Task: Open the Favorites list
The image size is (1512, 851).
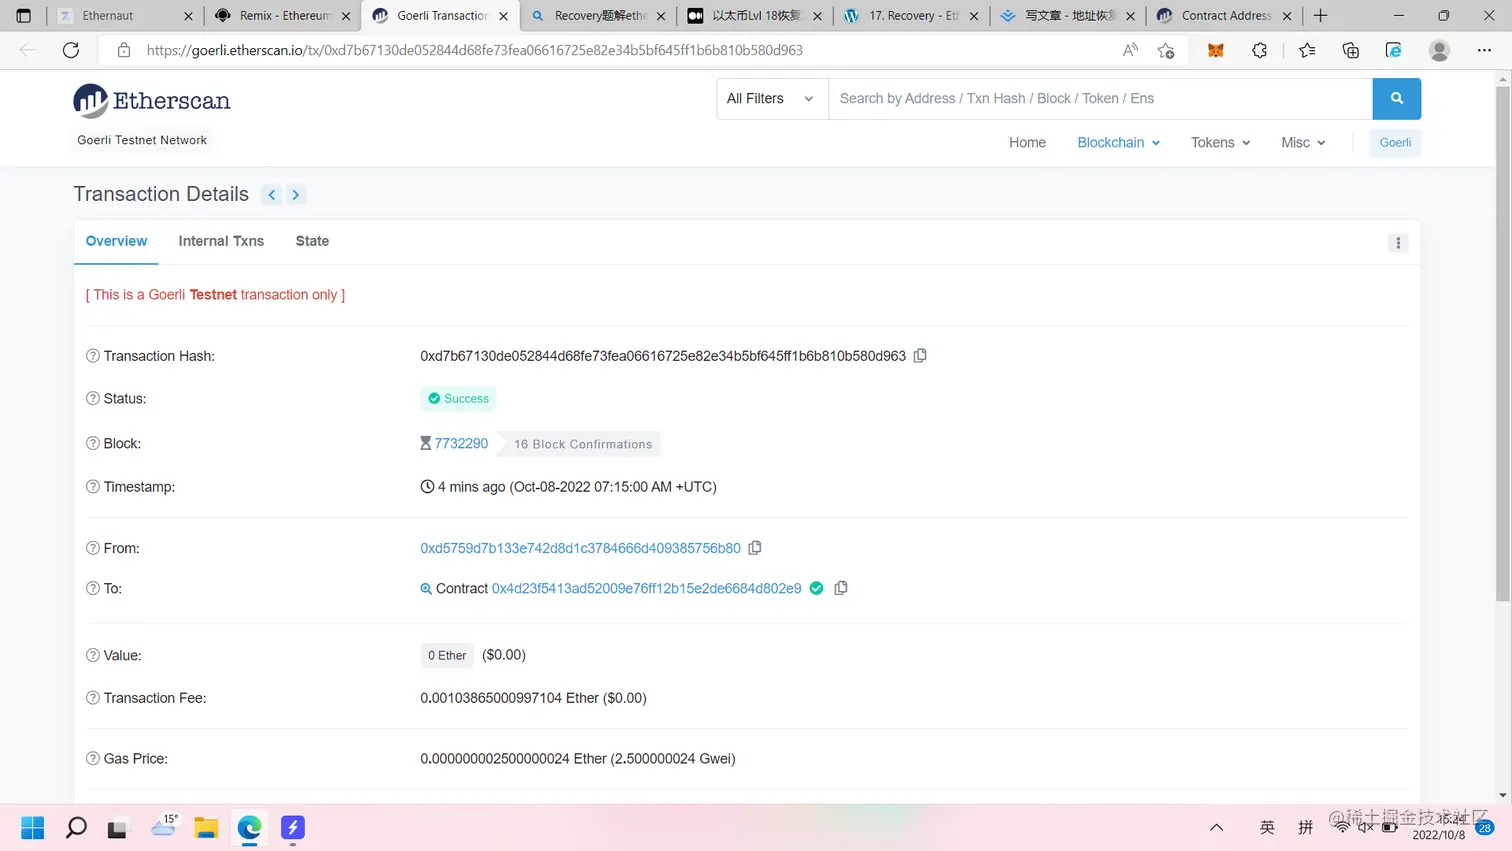Action: click(x=1307, y=50)
